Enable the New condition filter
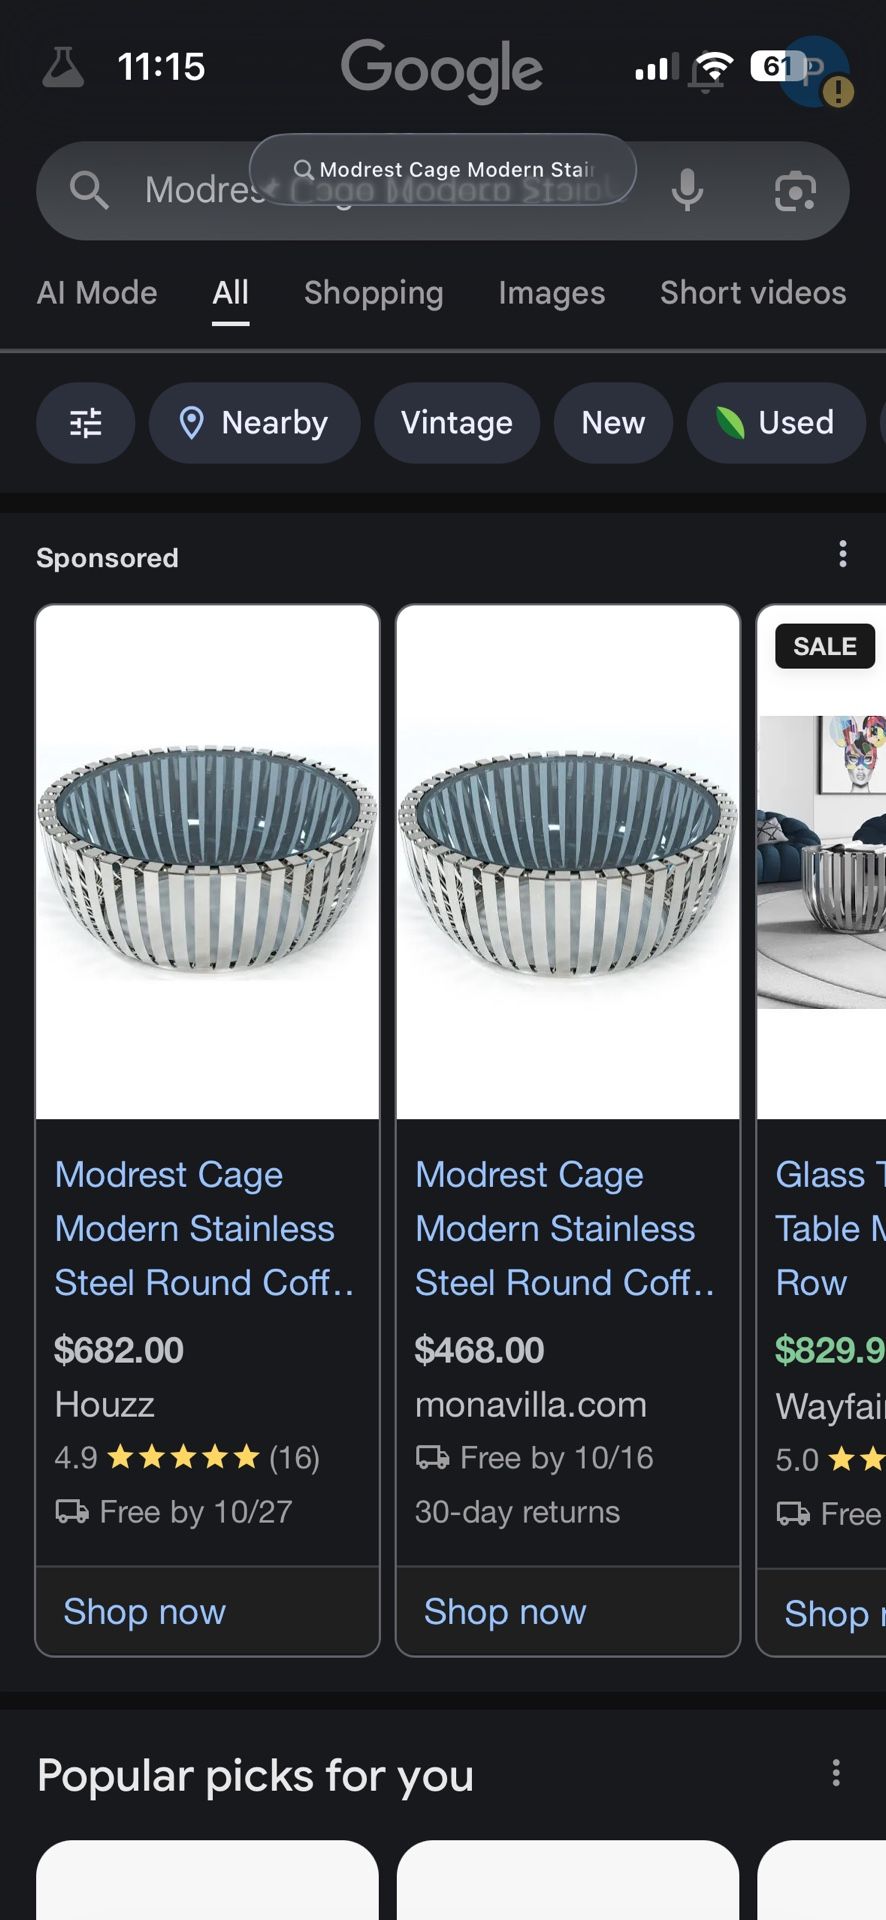Viewport: 886px width, 1920px height. point(613,423)
